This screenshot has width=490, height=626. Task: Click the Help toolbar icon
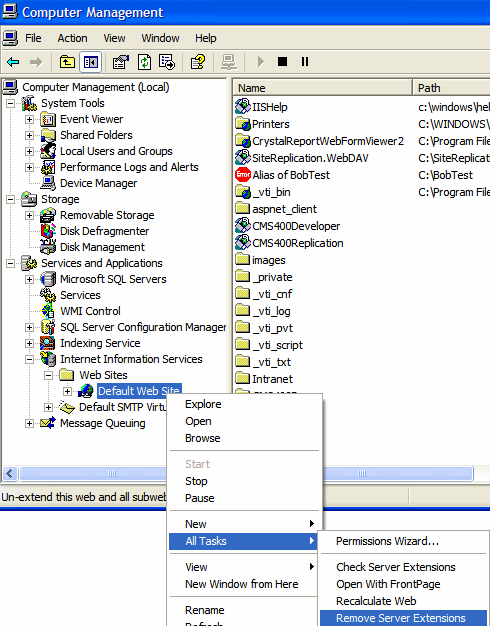pyautogui.click(x=198, y=62)
